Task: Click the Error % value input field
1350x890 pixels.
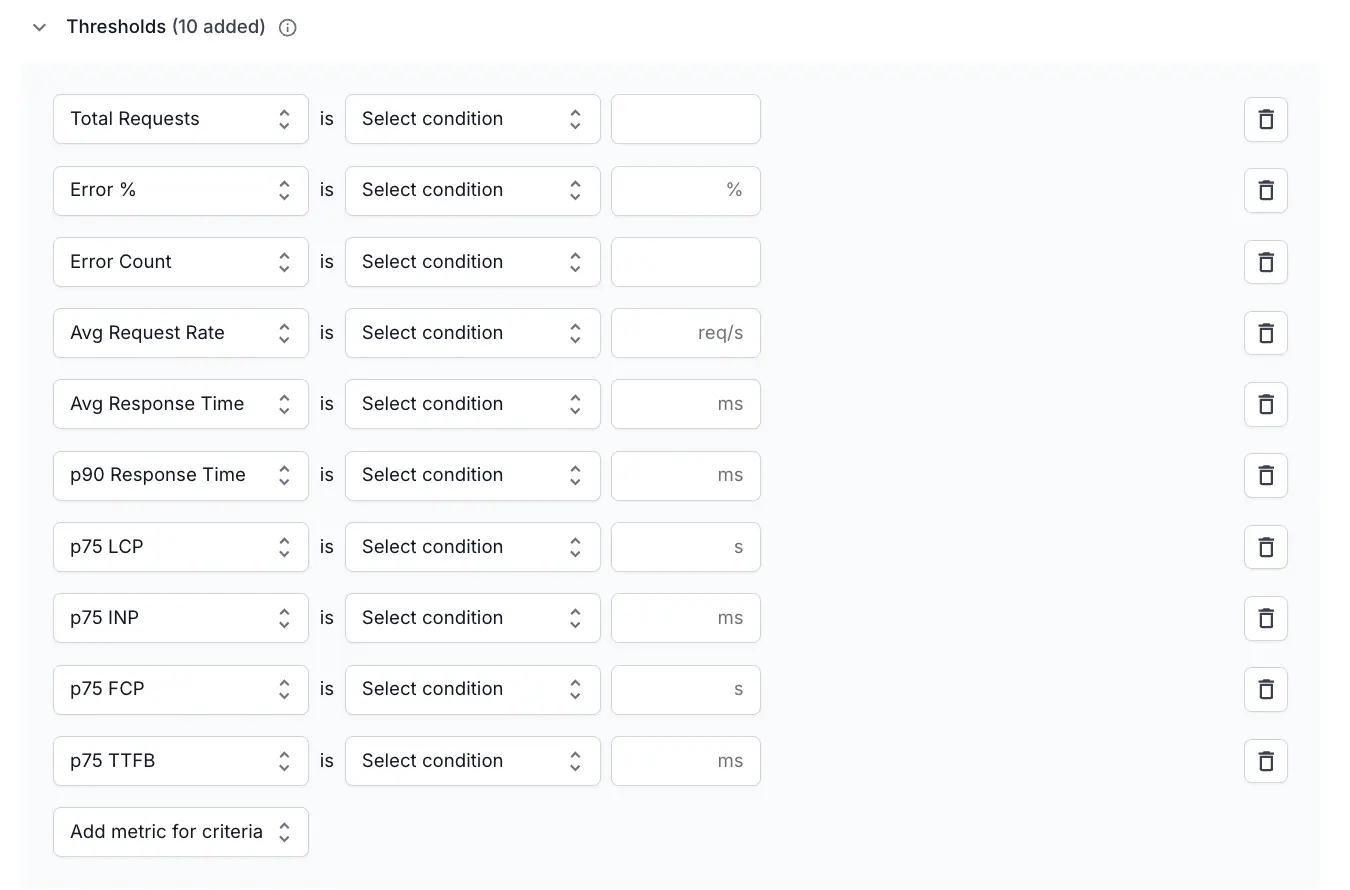Action: tap(685, 190)
